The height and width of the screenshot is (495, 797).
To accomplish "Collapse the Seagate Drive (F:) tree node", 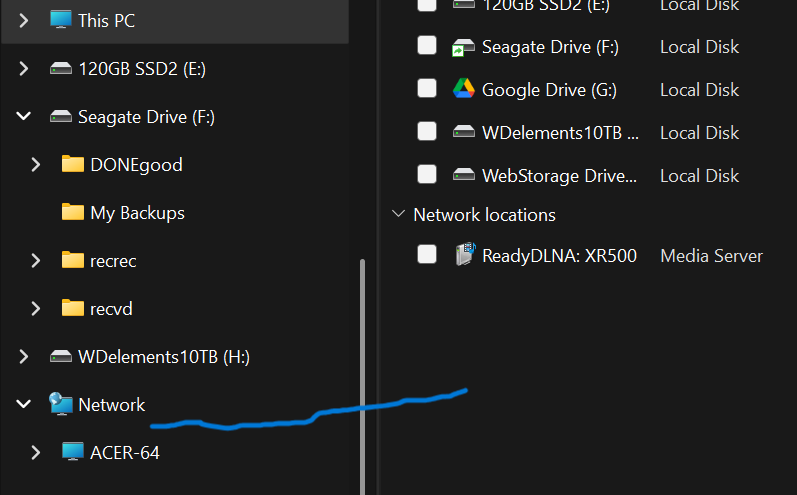I will click(23, 116).
